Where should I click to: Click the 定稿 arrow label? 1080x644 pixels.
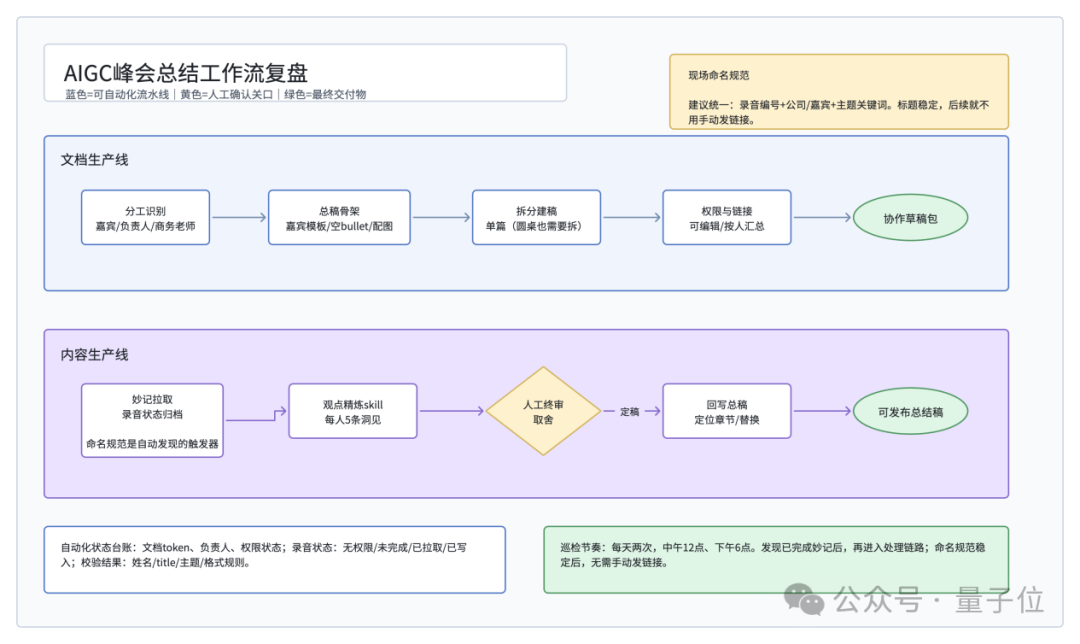click(x=630, y=412)
